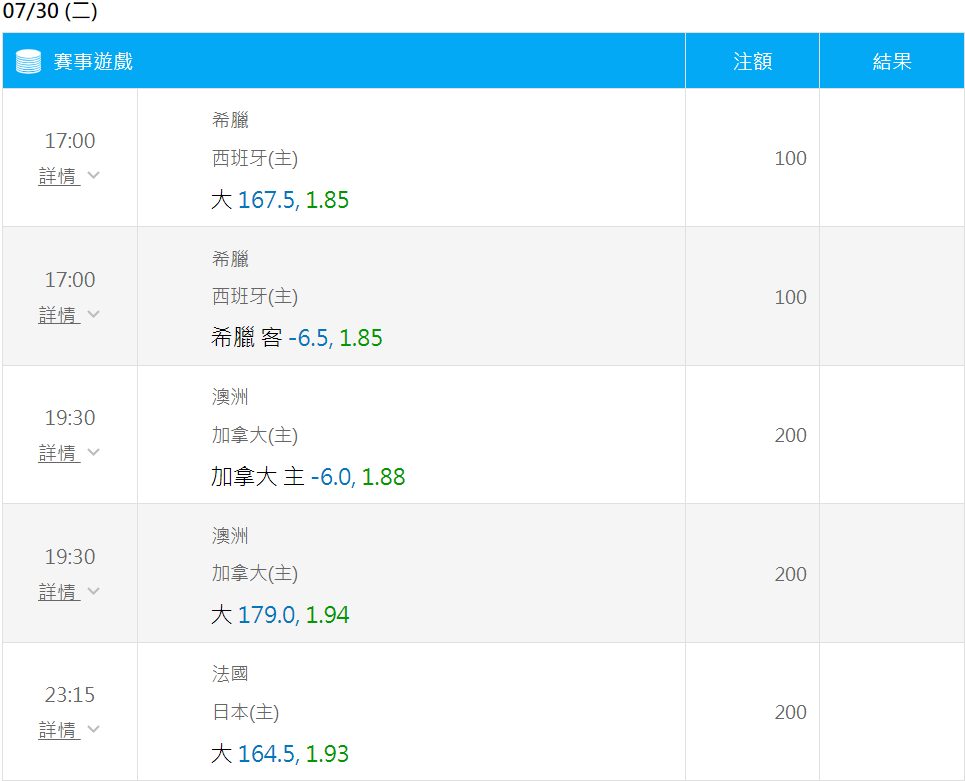Viewport: 965px width, 781px height.
Task: Click the 賽事遊戲 column header
Action: pyautogui.click(x=93, y=62)
